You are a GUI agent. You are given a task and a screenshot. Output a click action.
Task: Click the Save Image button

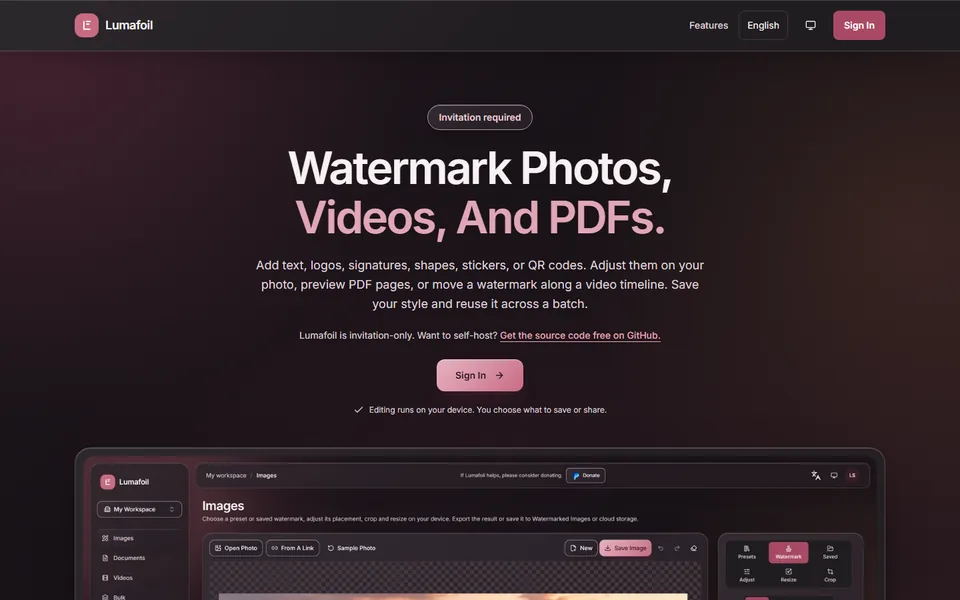(x=625, y=548)
